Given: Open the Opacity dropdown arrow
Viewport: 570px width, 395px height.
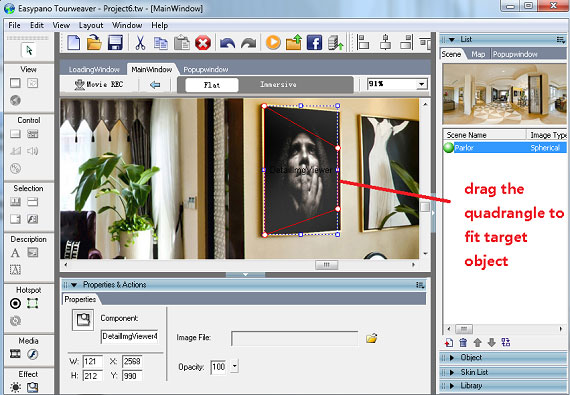Looking at the screenshot, I should [x=234, y=366].
